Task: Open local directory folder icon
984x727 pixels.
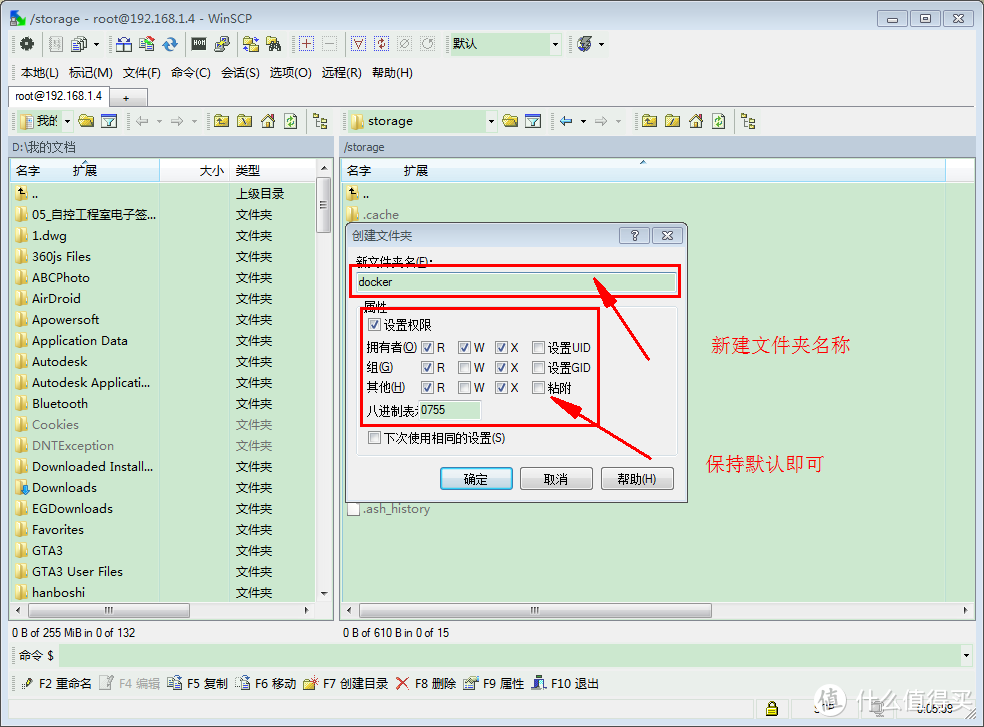Action: (x=86, y=121)
